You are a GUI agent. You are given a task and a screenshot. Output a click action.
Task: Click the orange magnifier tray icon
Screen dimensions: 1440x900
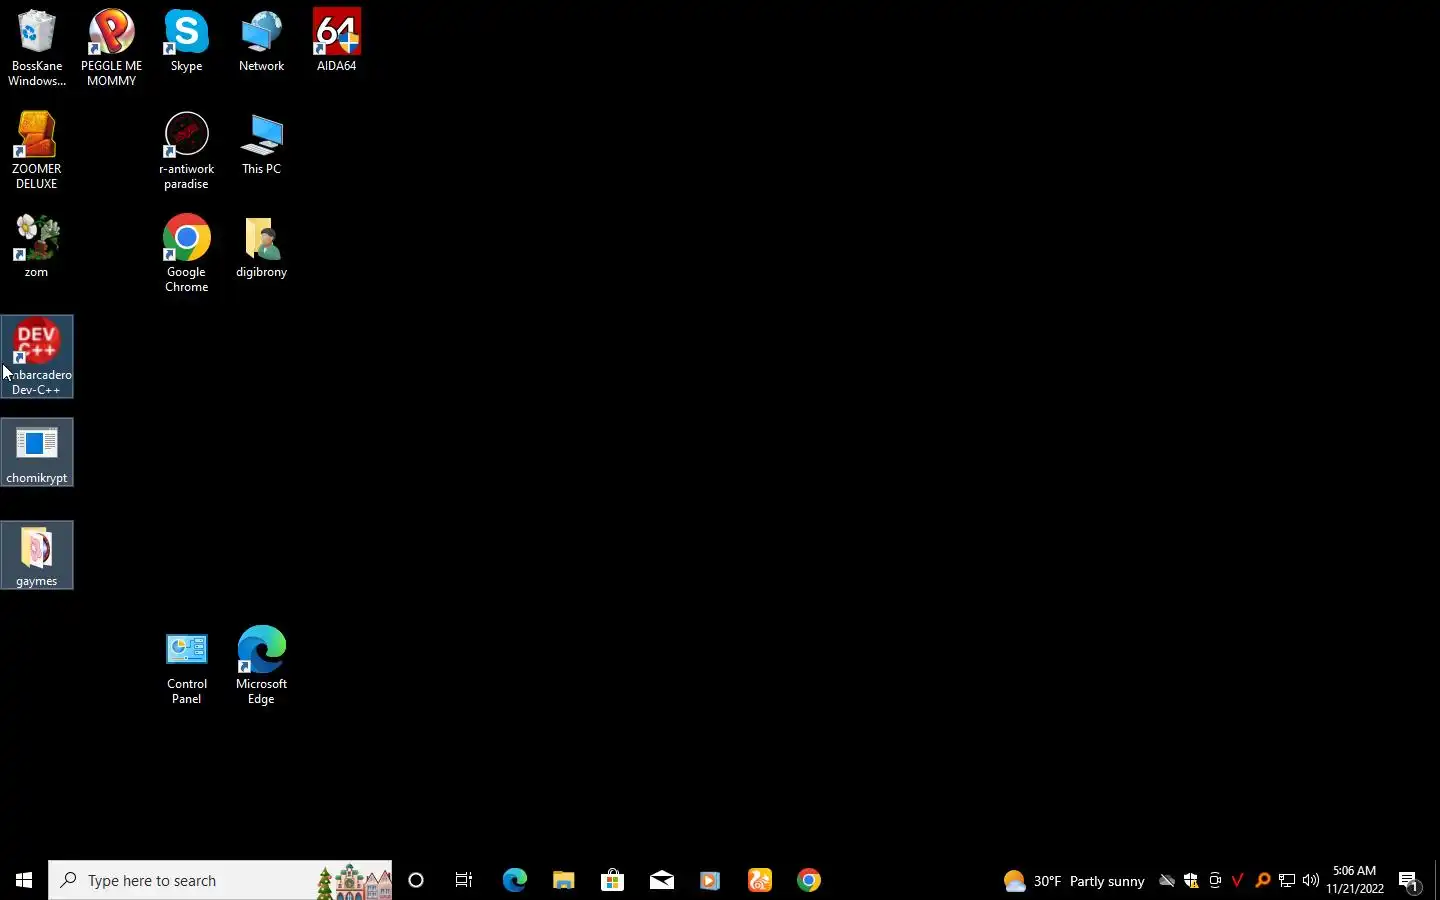(1262, 880)
